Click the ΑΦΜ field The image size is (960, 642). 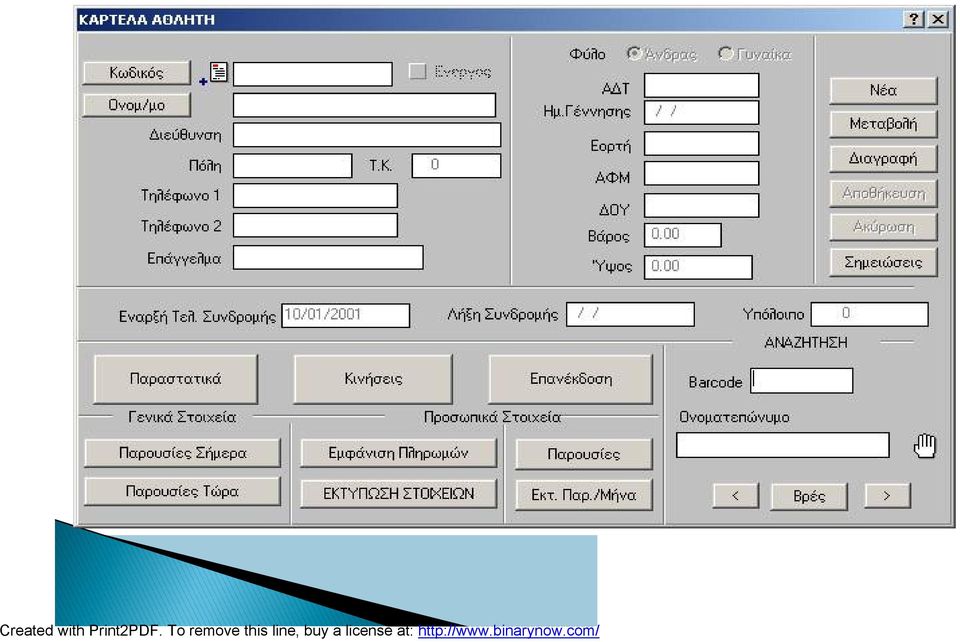pos(702,174)
